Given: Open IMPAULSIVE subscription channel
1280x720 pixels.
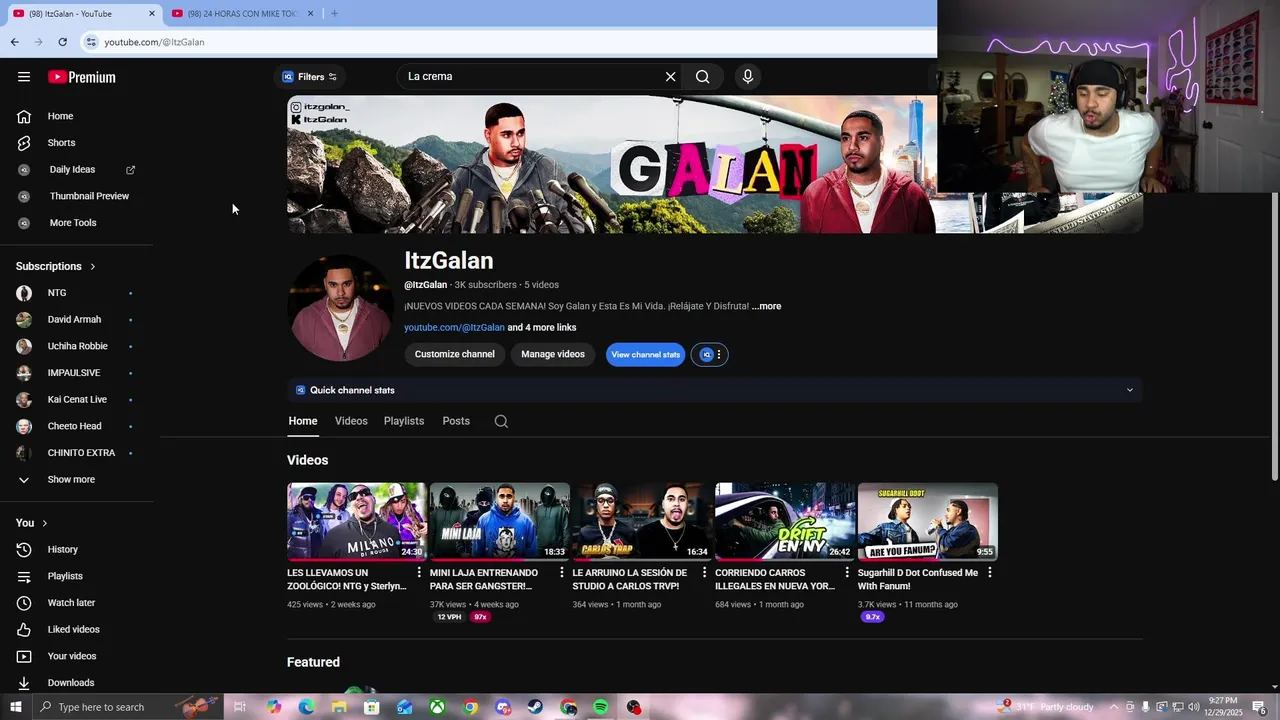Looking at the screenshot, I should click(76, 373).
